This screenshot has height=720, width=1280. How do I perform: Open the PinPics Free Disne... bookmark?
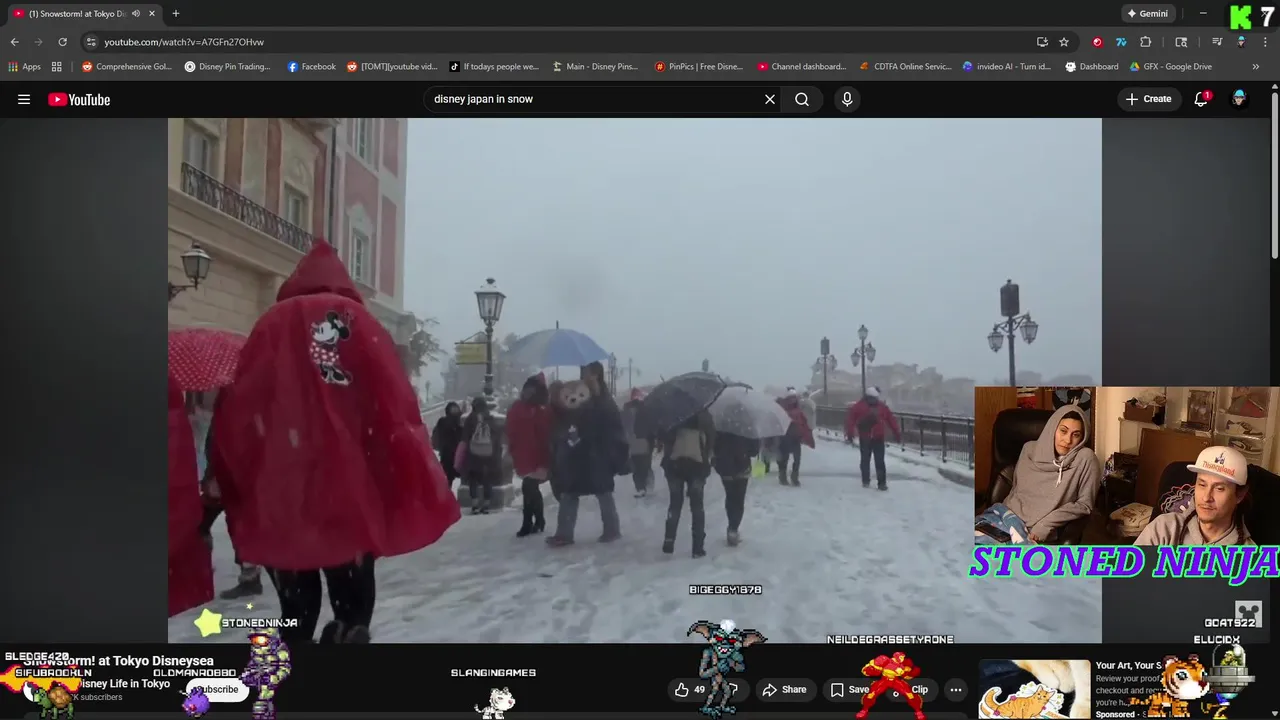tap(699, 67)
